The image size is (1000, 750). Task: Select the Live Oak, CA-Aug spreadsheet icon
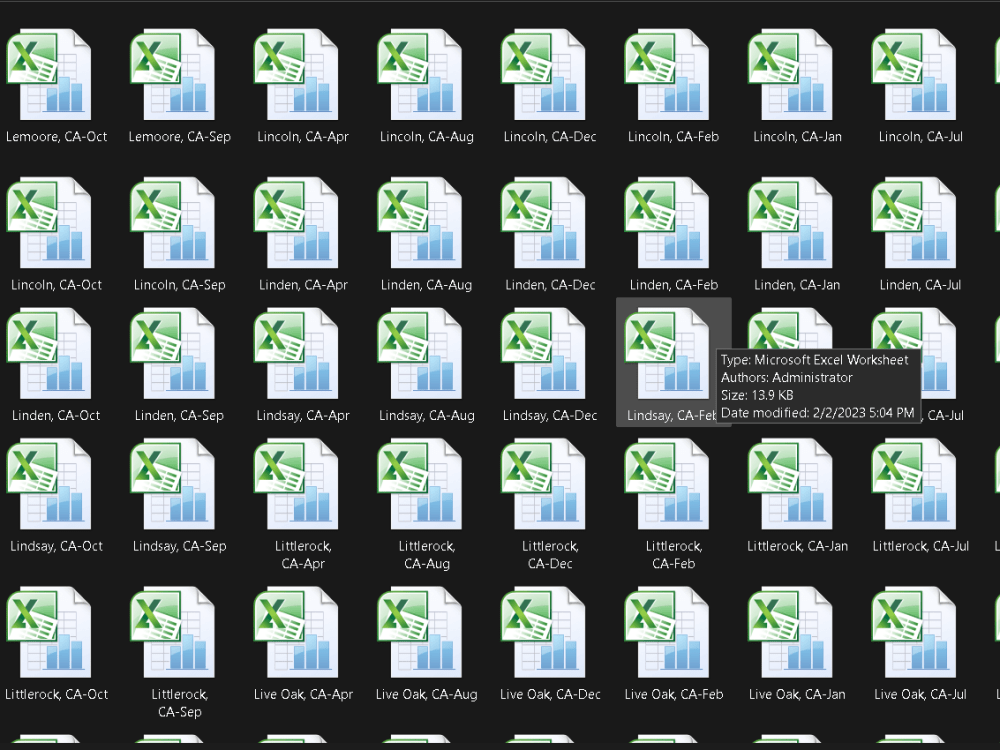pyautogui.click(x=420, y=633)
